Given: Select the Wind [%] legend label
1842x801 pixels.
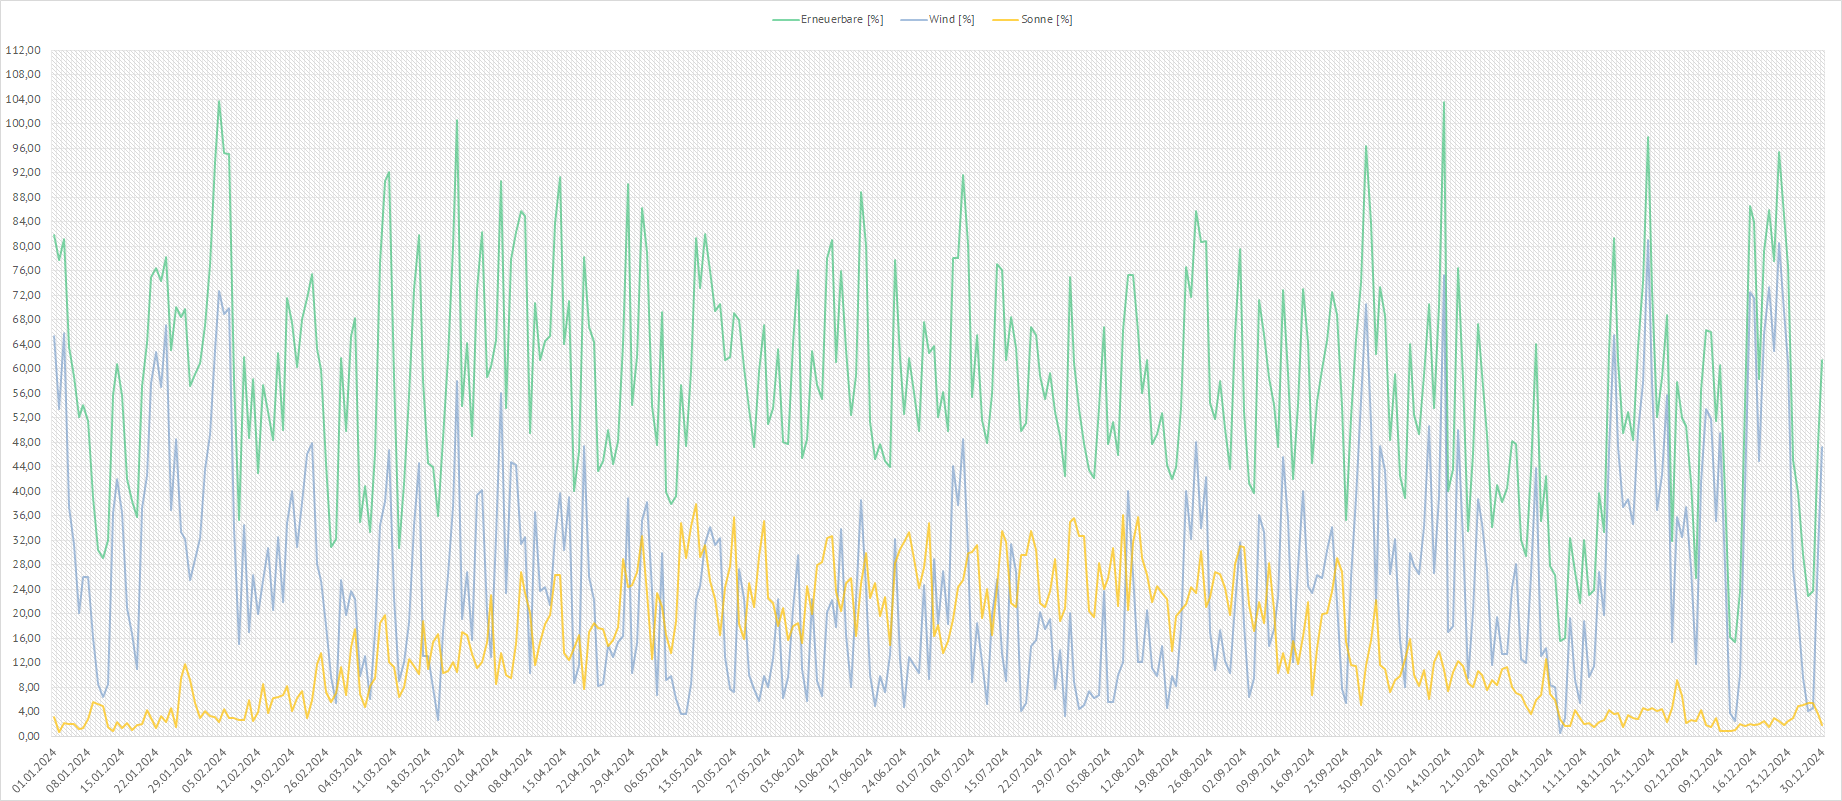Looking at the screenshot, I should point(951,20).
